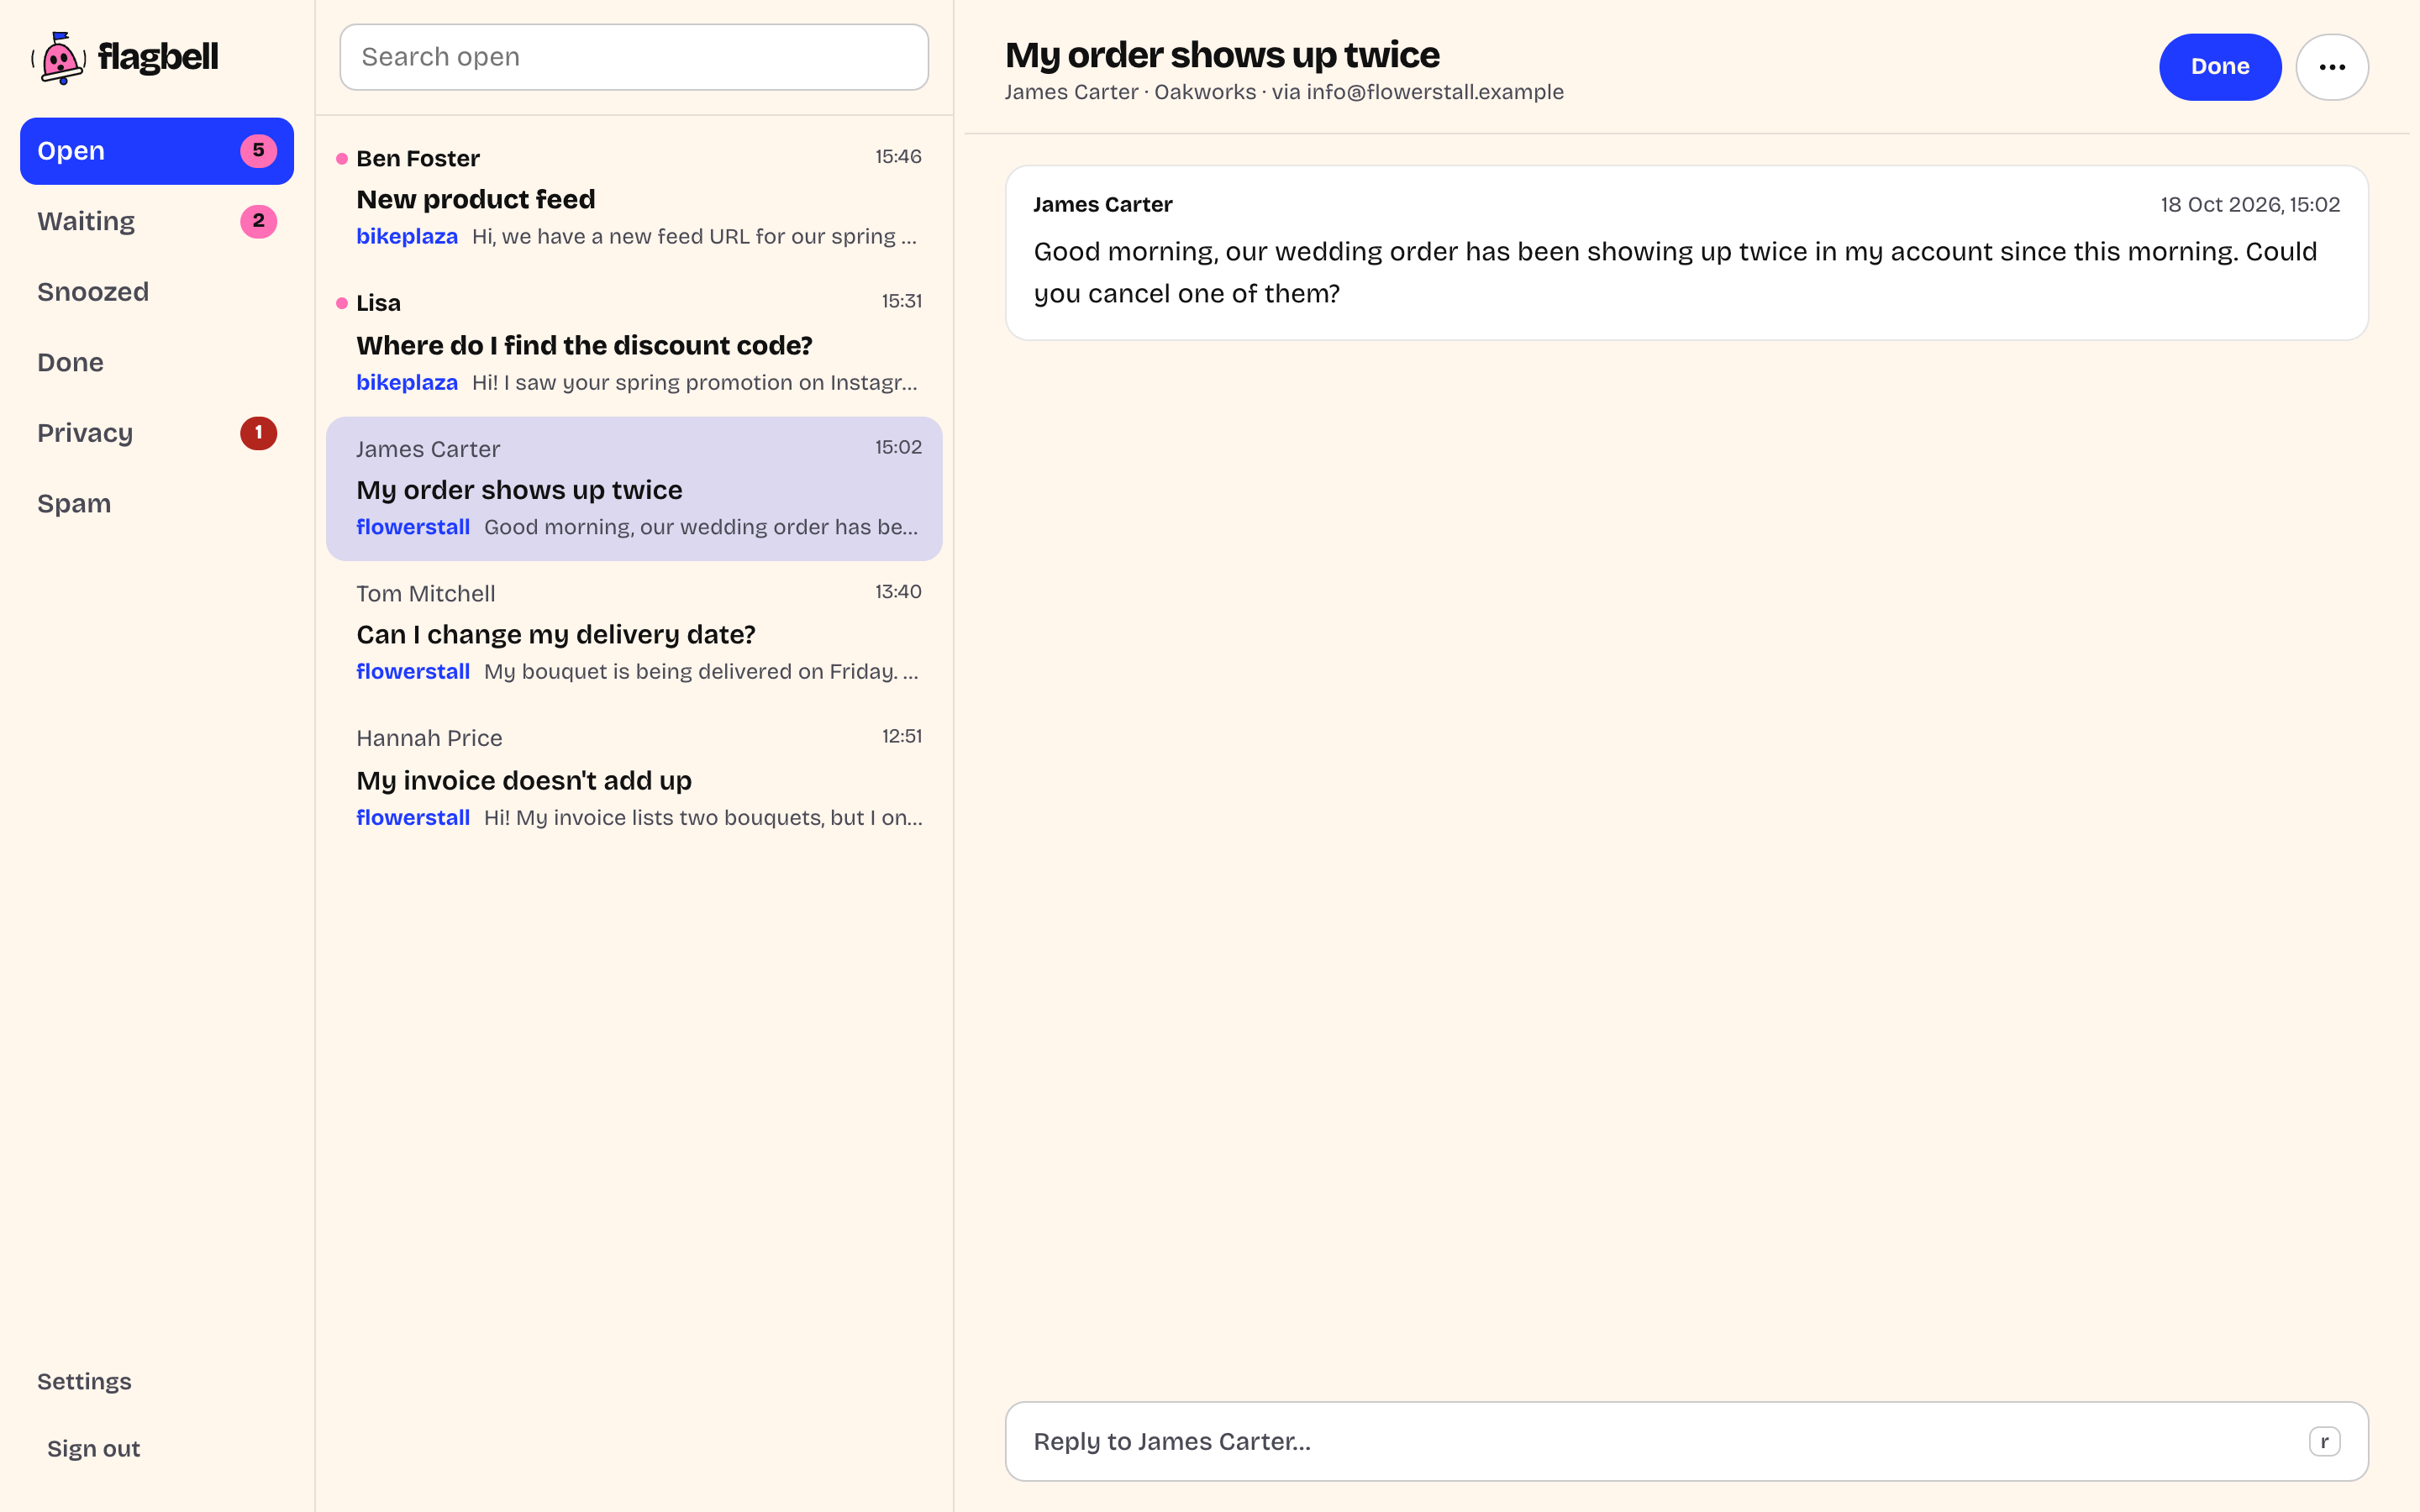Viewport: 2420px width, 1512px height.
Task: Click bikeplaza tag on Ben Foster row
Action: [407, 236]
